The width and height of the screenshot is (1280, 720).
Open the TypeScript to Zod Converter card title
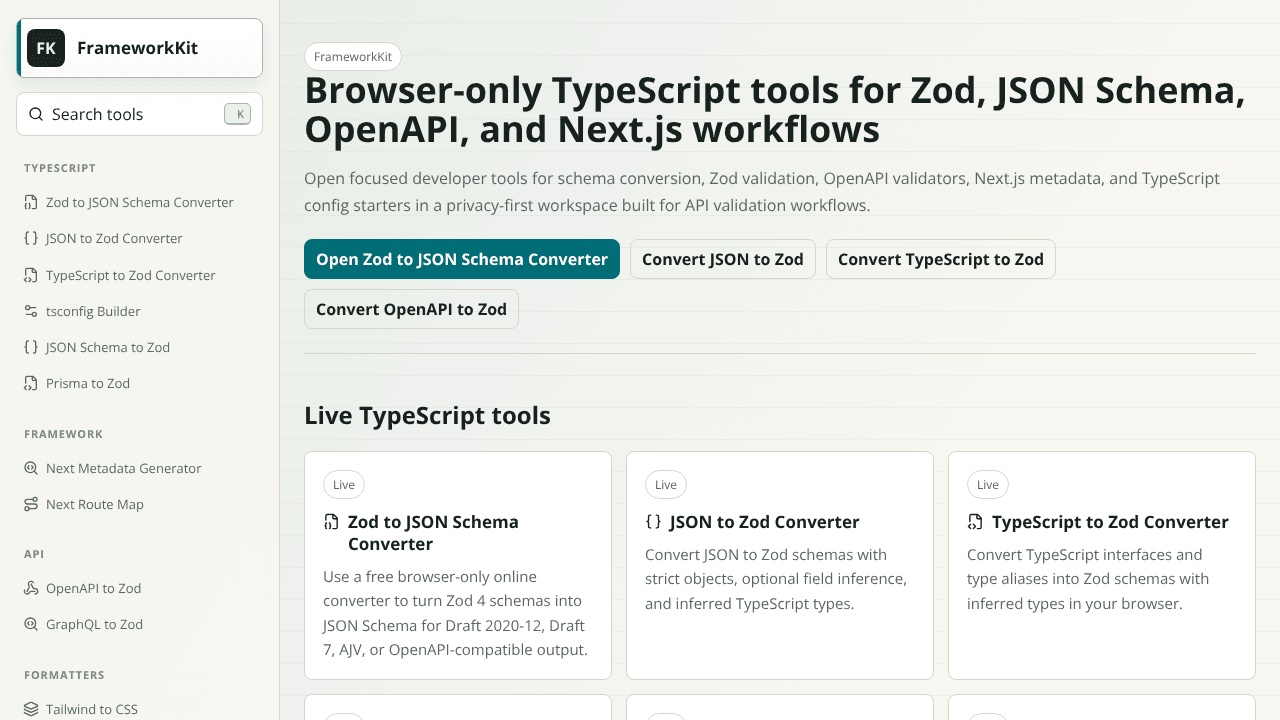(1110, 522)
